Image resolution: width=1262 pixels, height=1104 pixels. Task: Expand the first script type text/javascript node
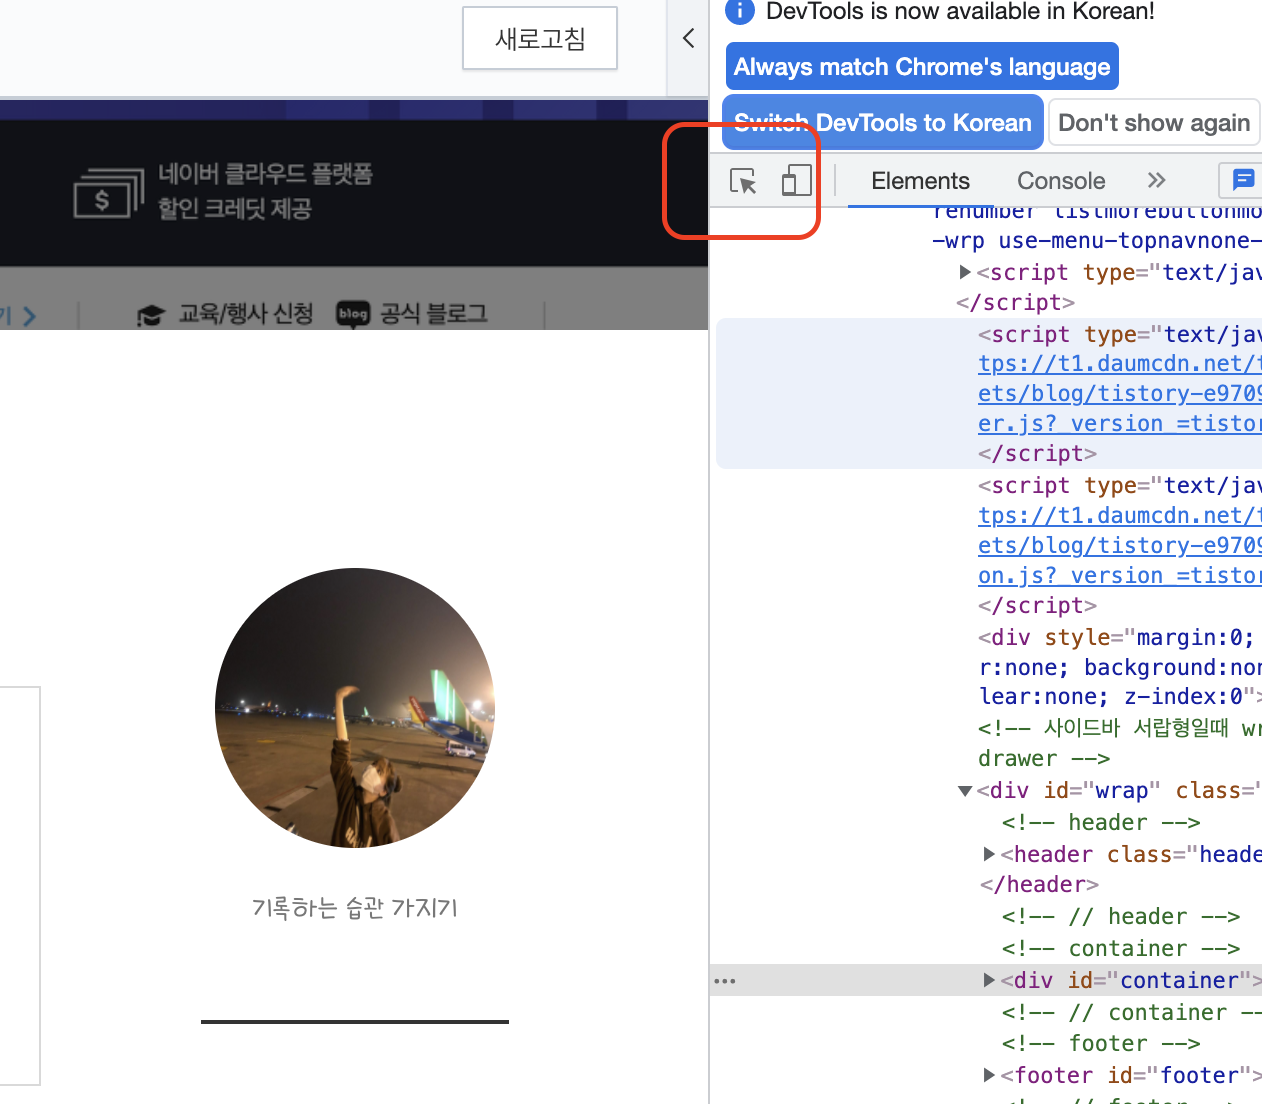pyautogui.click(x=965, y=272)
